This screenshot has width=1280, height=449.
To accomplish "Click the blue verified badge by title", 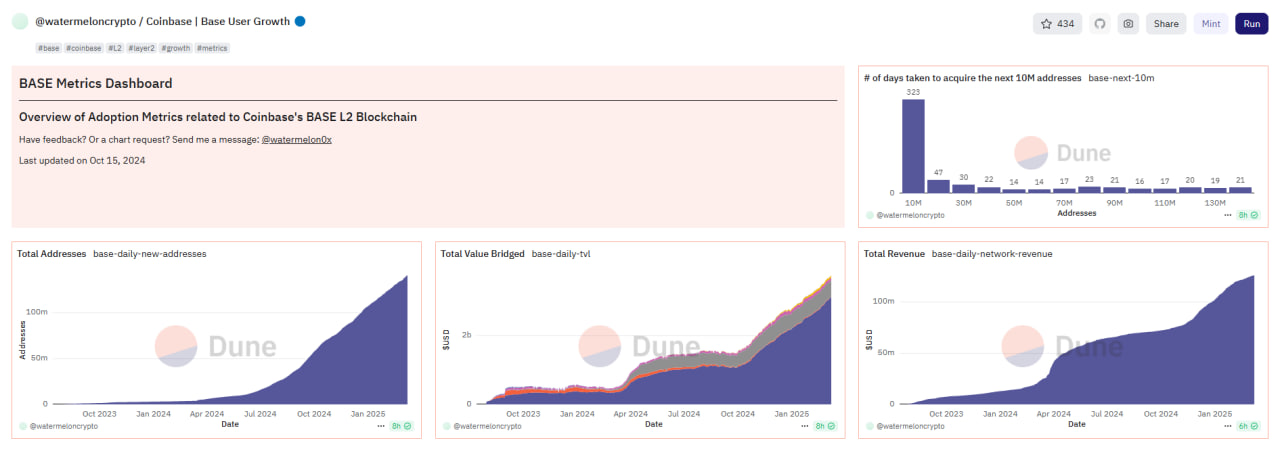I will (x=300, y=21).
